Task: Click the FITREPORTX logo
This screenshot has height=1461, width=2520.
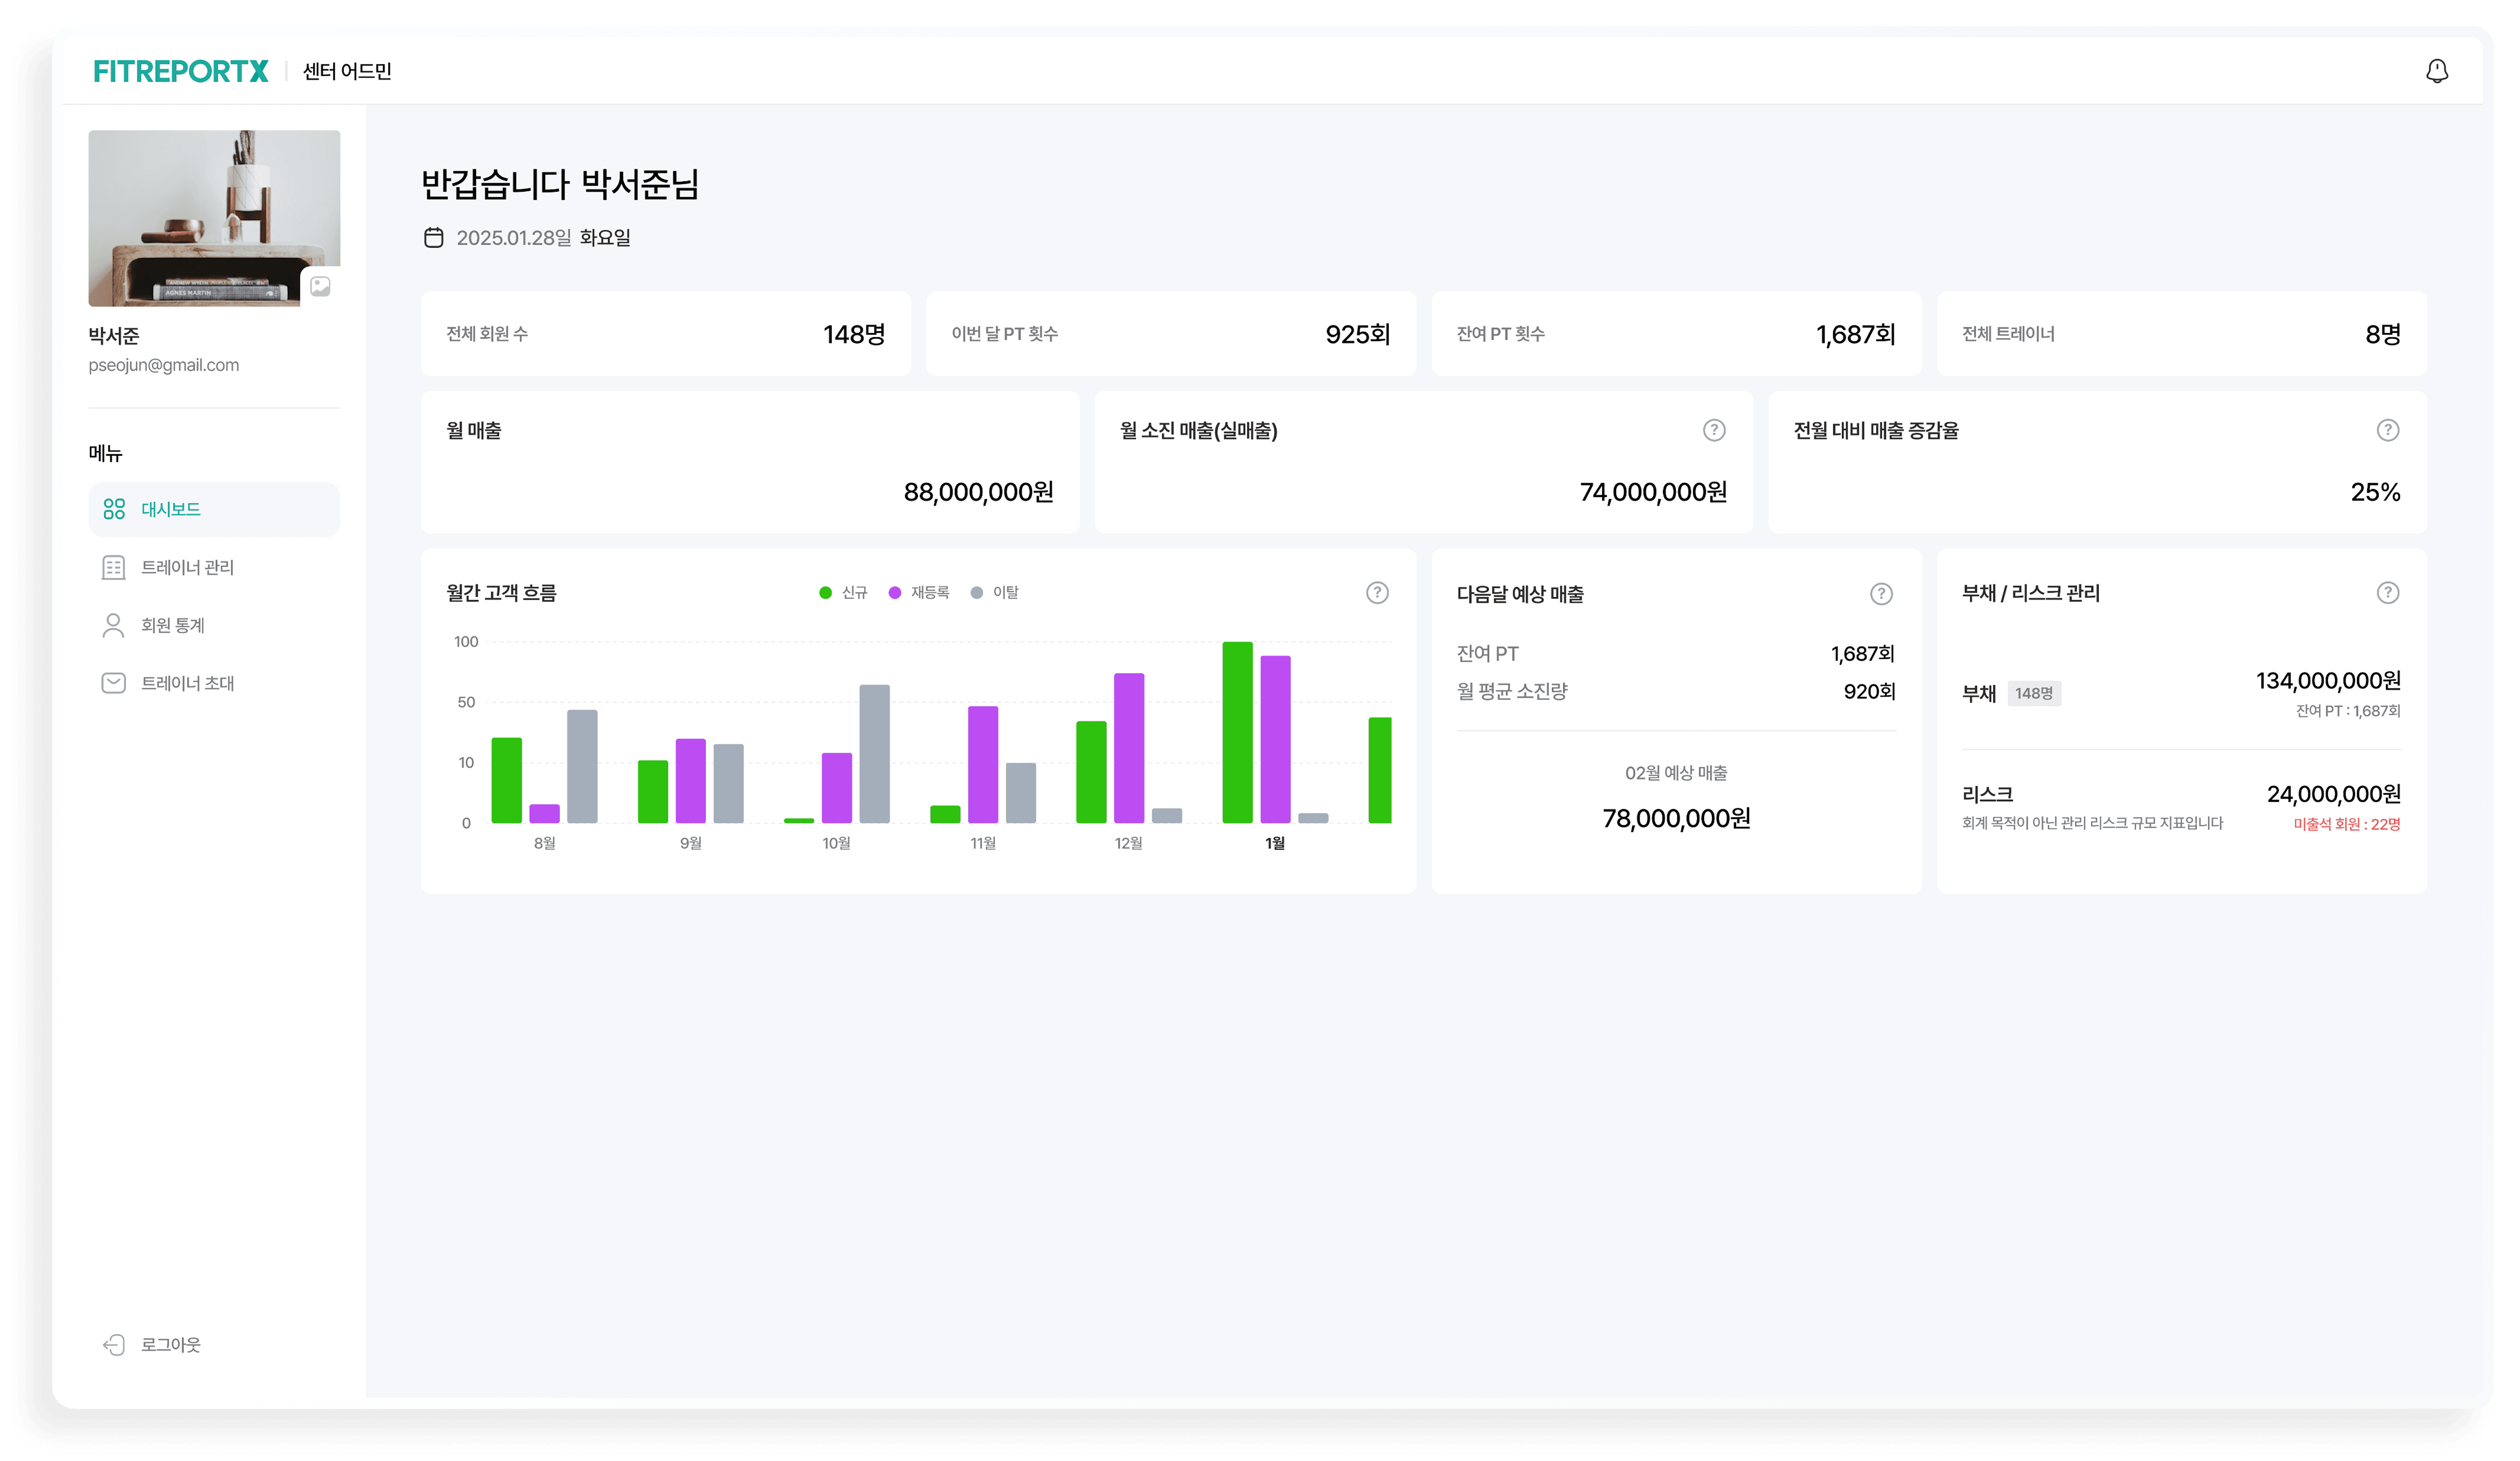Action: (x=181, y=71)
